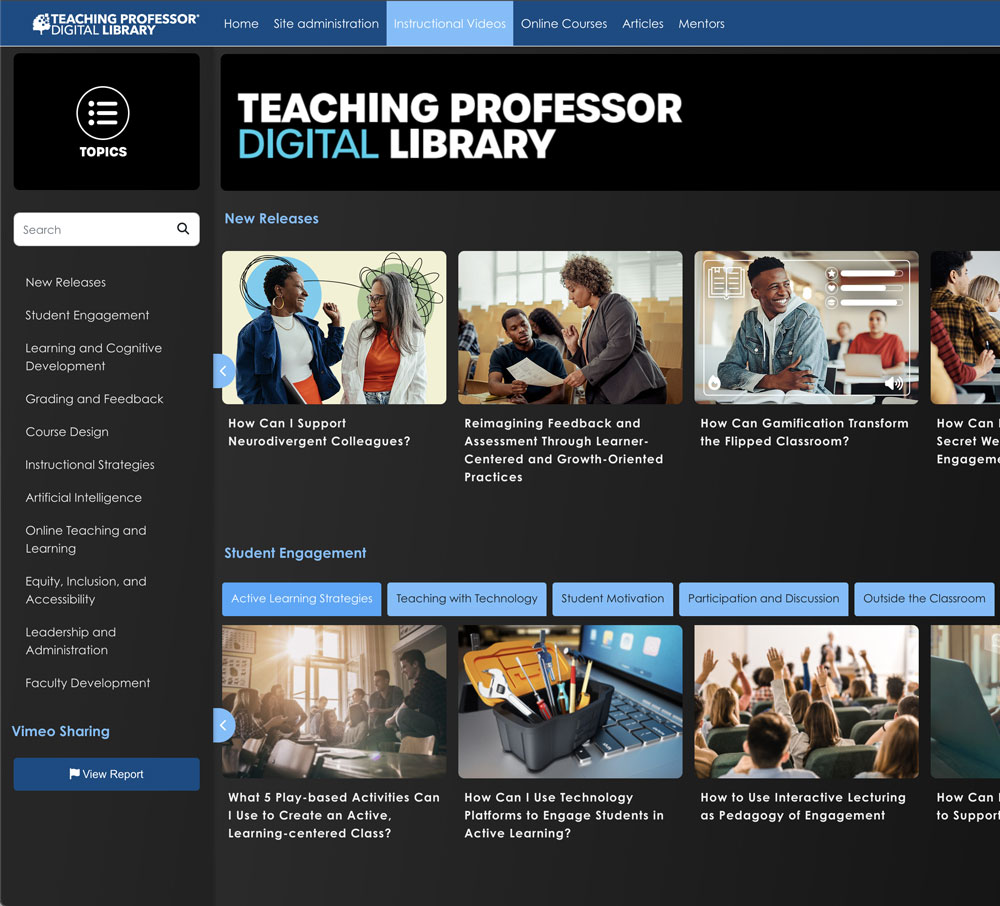Click the Student Engagement section heading
The image size is (1000, 906).
point(295,553)
